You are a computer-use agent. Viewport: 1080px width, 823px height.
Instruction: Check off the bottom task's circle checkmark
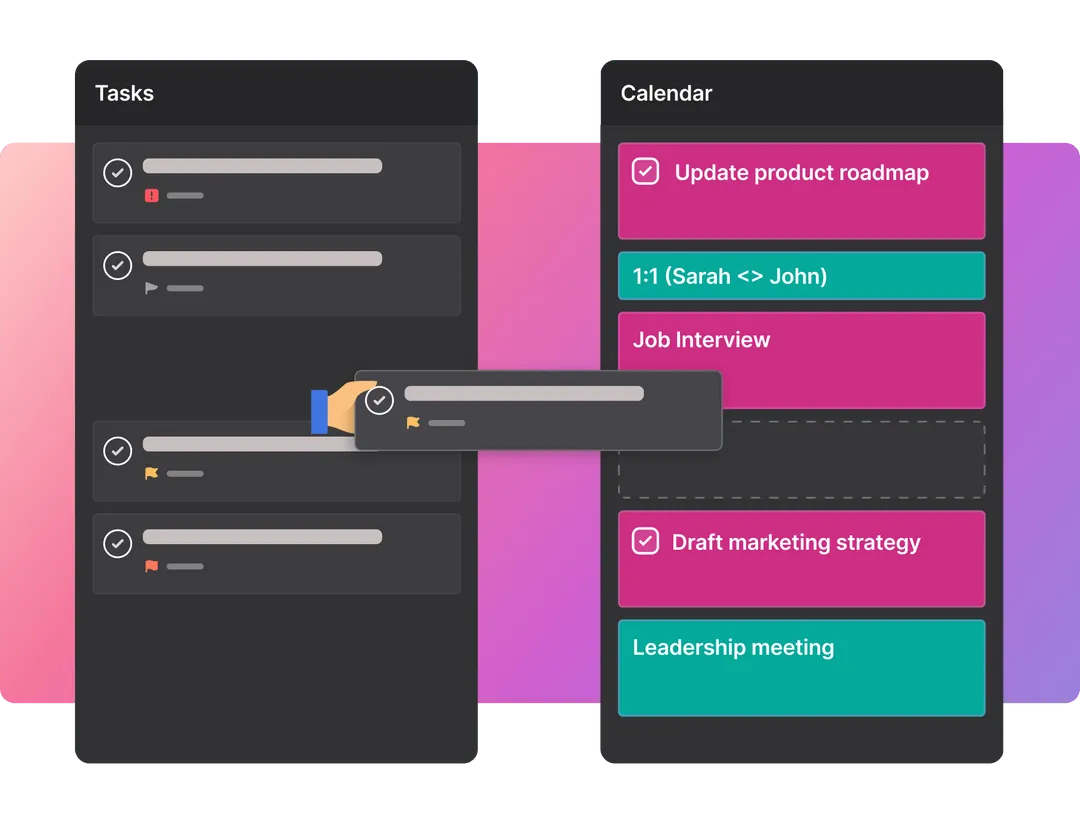point(118,544)
